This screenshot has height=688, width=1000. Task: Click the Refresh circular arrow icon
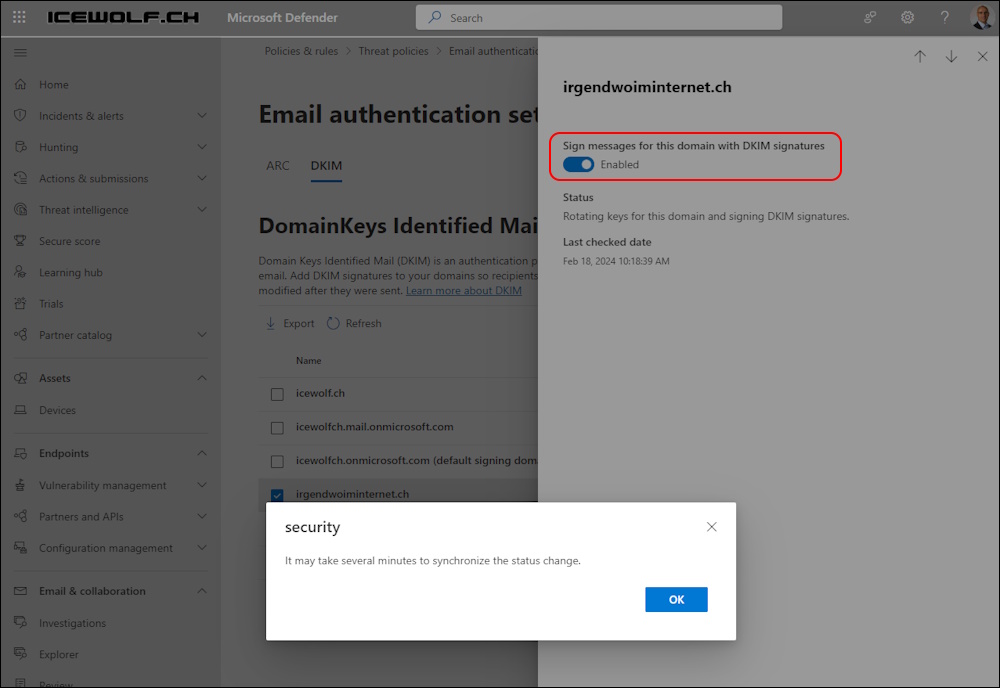pyautogui.click(x=333, y=323)
